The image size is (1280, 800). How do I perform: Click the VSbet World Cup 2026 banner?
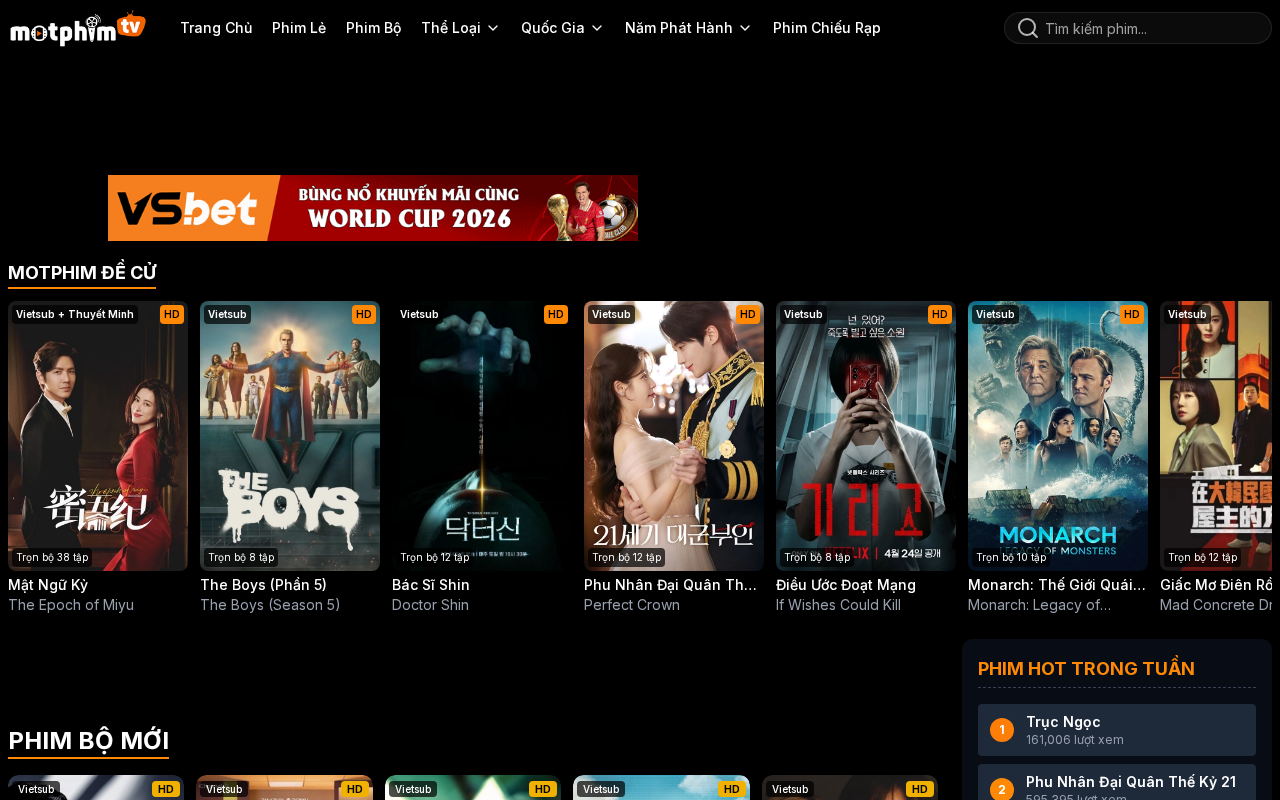(373, 208)
